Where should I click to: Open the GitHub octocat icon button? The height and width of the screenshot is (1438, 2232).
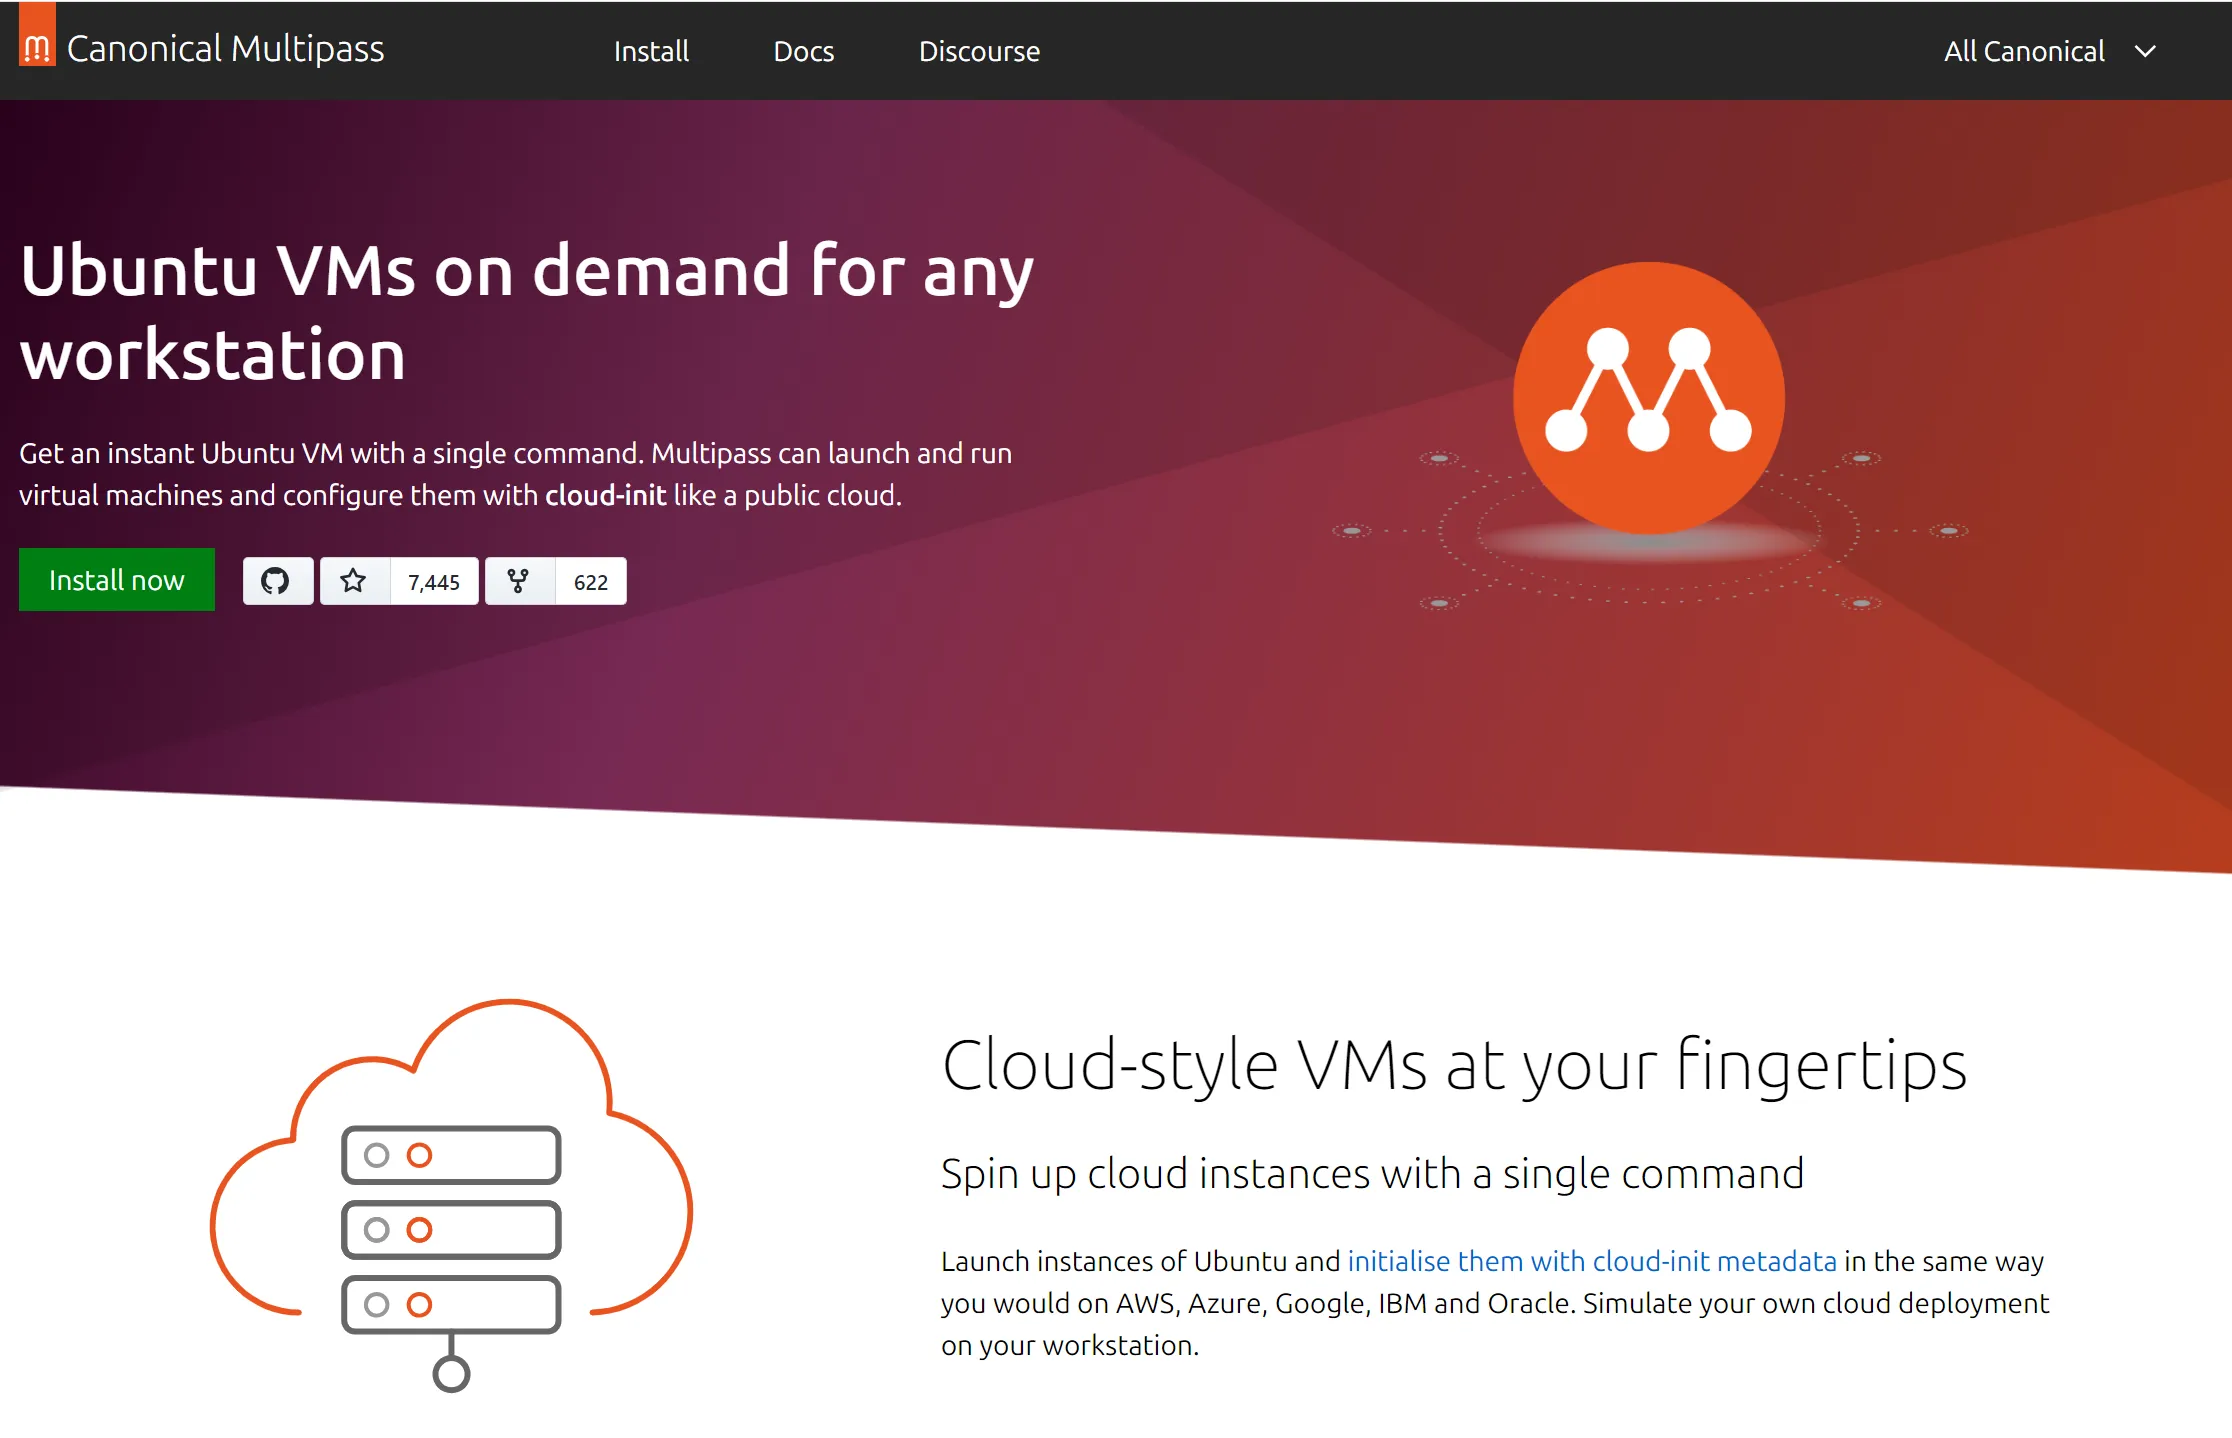276,581
